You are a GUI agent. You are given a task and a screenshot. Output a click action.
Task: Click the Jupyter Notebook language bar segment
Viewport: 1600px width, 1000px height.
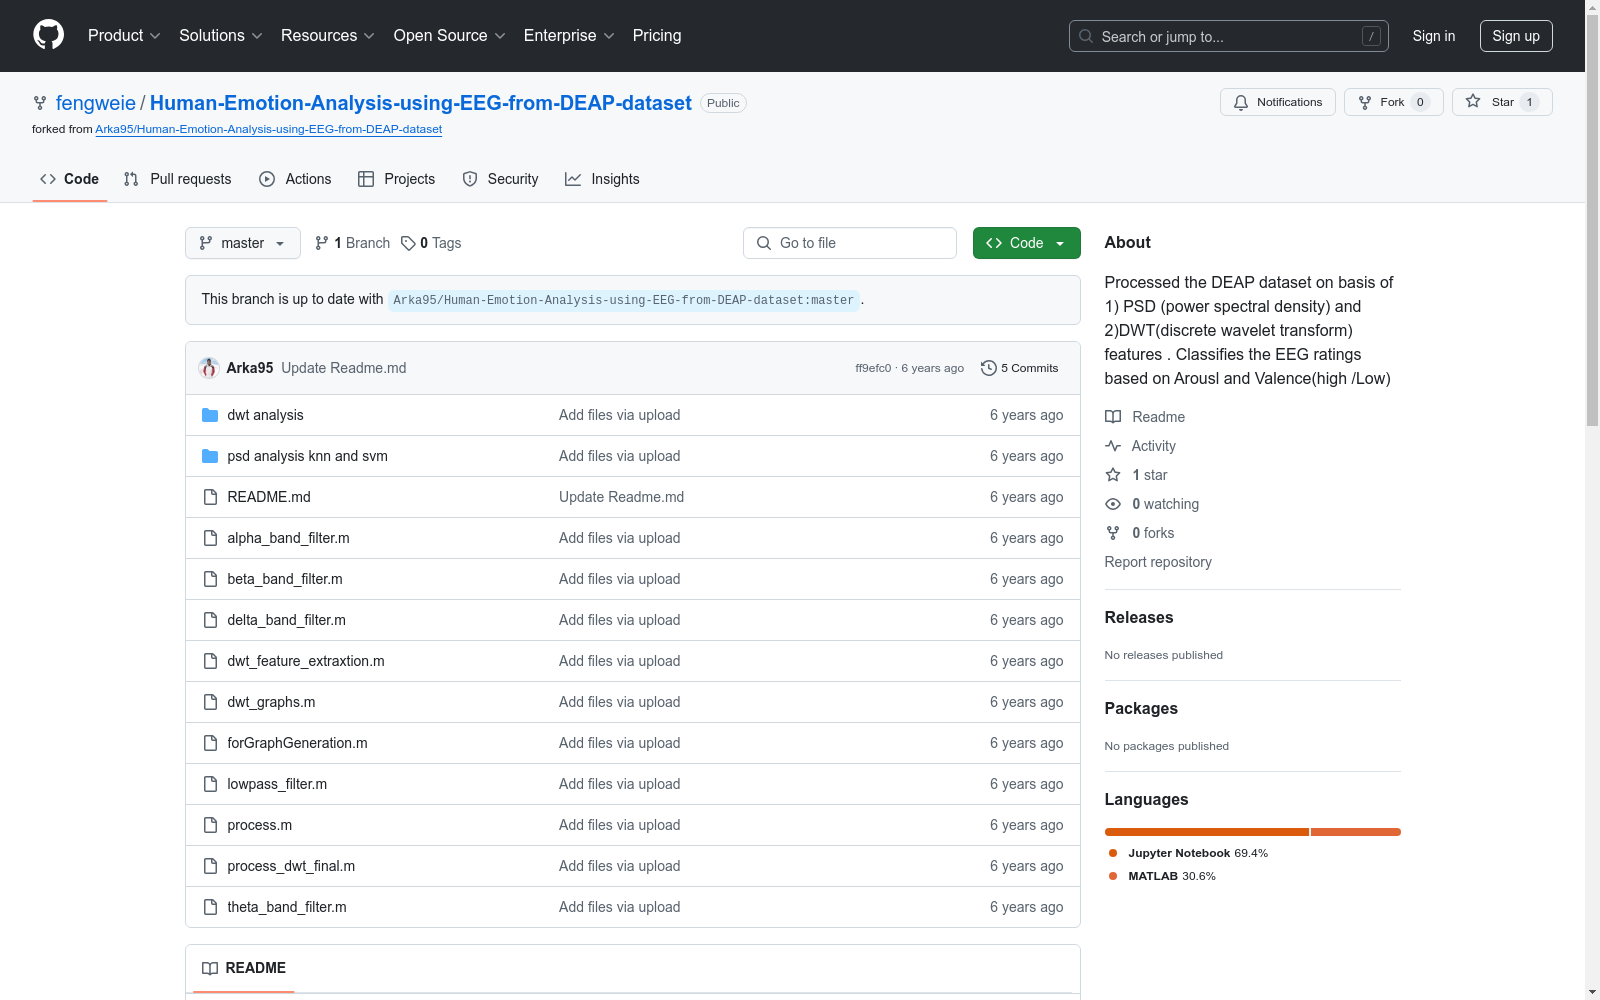[x=1206, y=832]
